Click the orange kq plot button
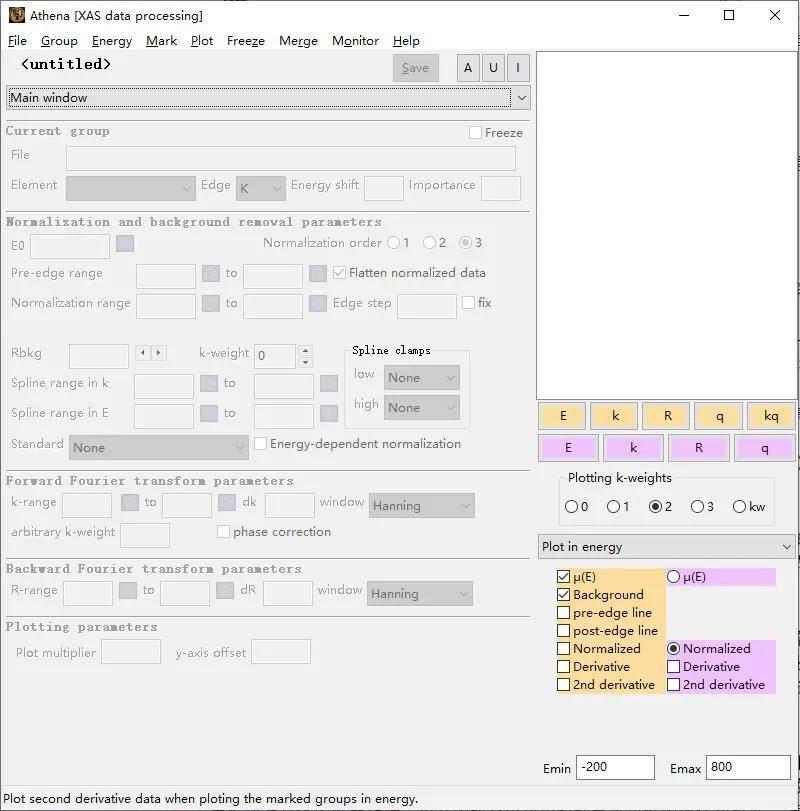 click(x=769, y=416)
